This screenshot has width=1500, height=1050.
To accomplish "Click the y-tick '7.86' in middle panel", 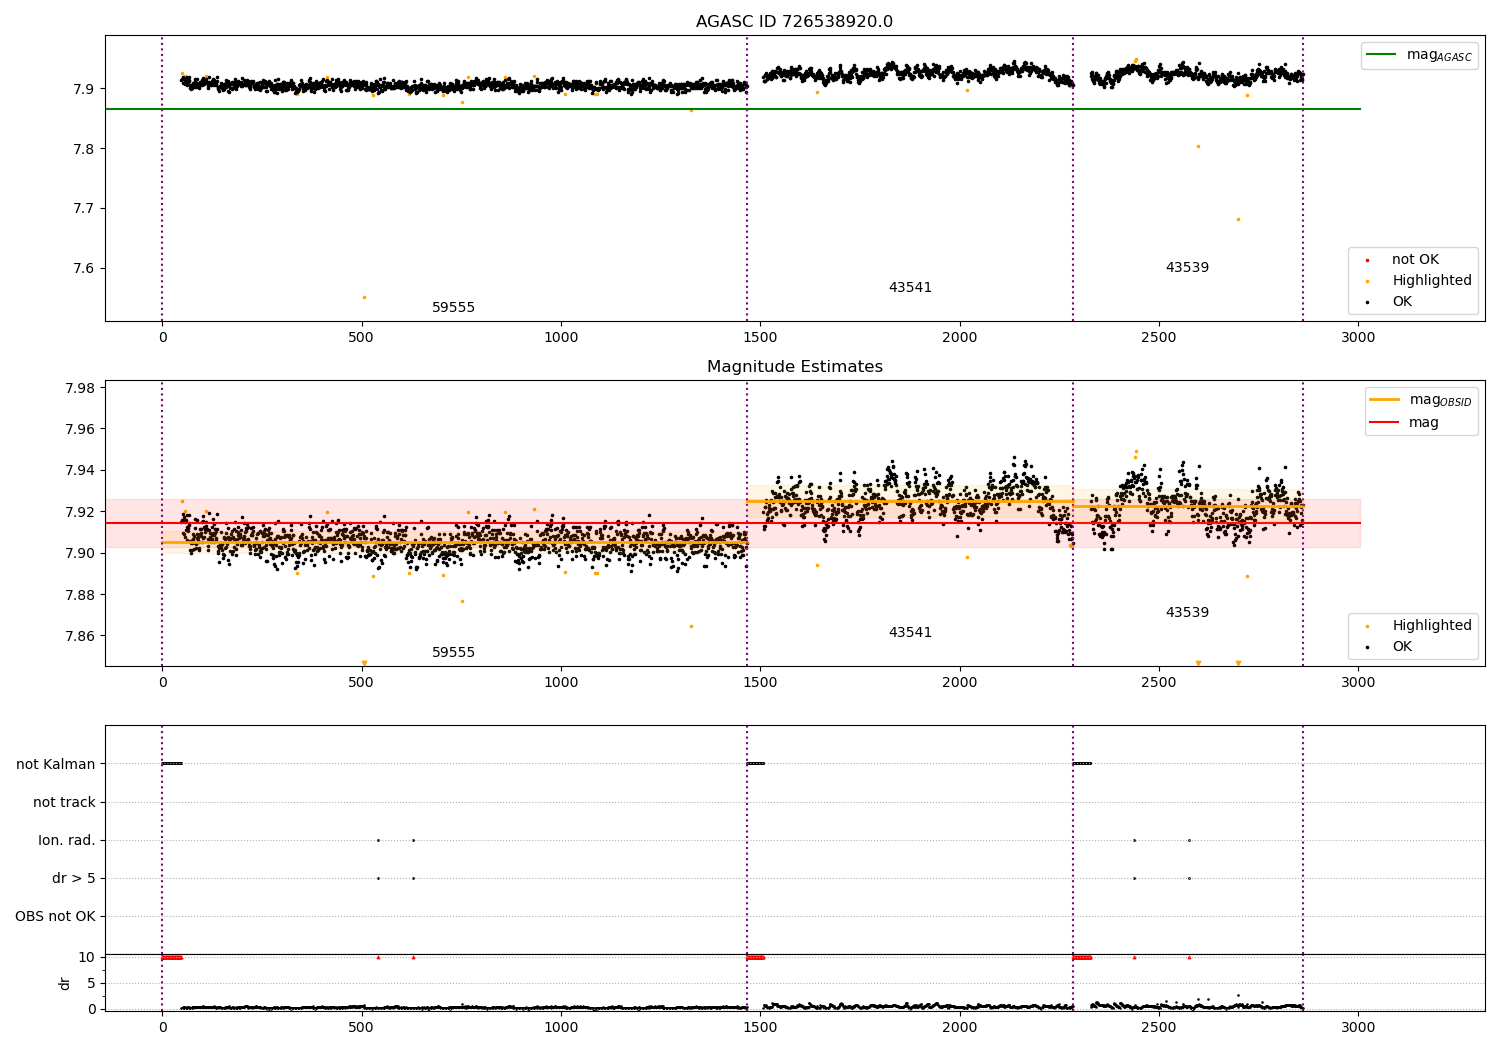I will click(x=80, y=636).
